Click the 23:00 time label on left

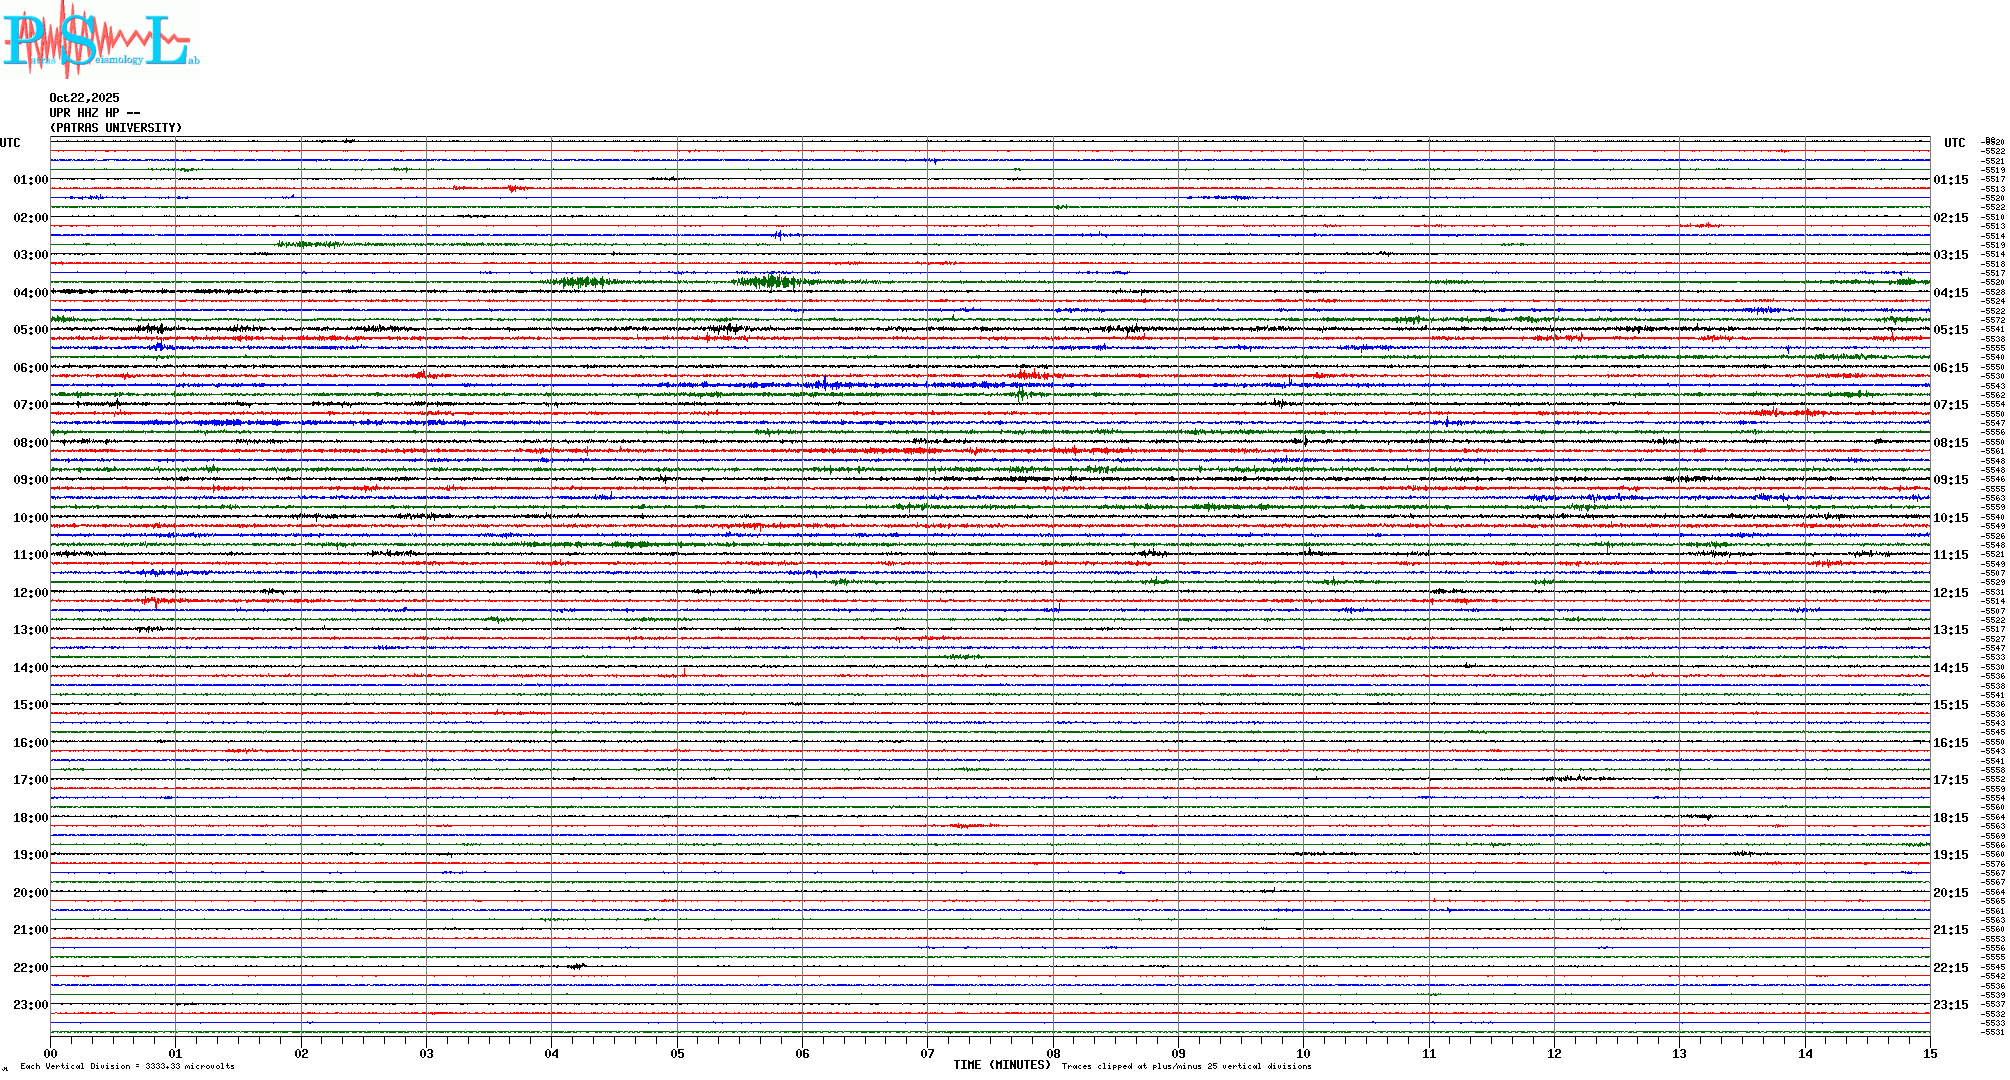(30, 1005)
